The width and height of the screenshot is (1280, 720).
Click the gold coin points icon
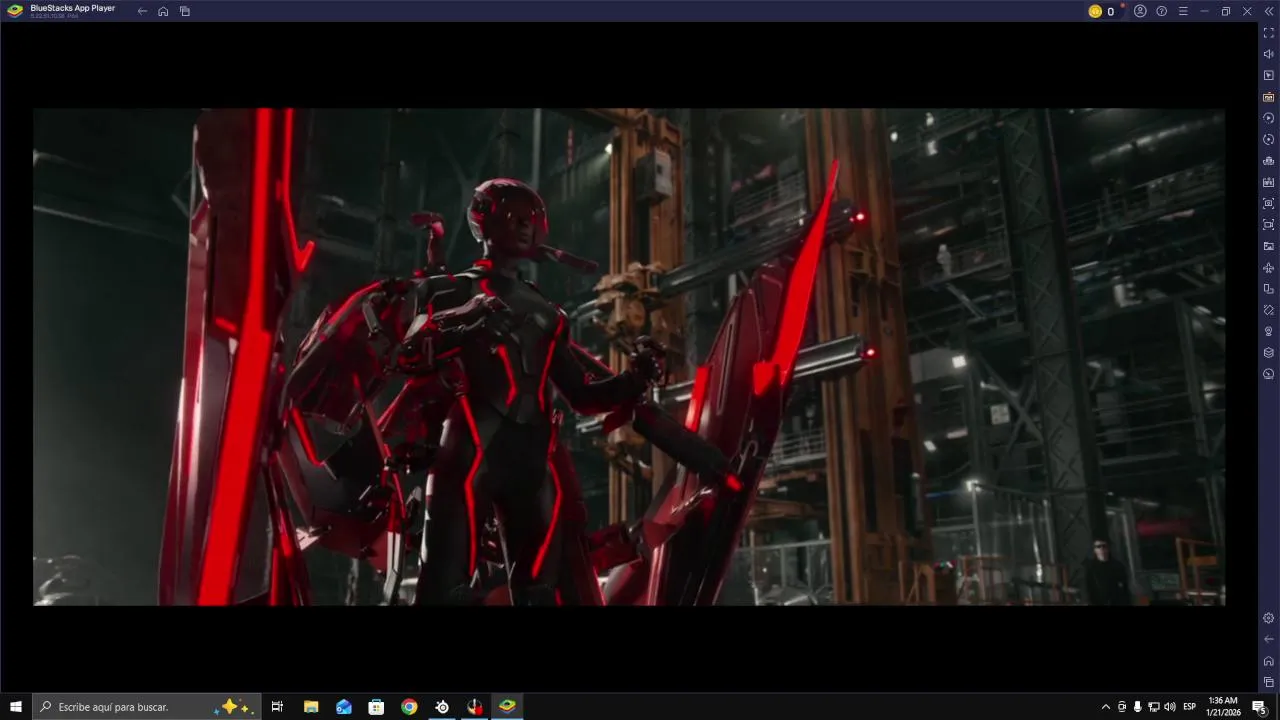(x=1095, y=11)
